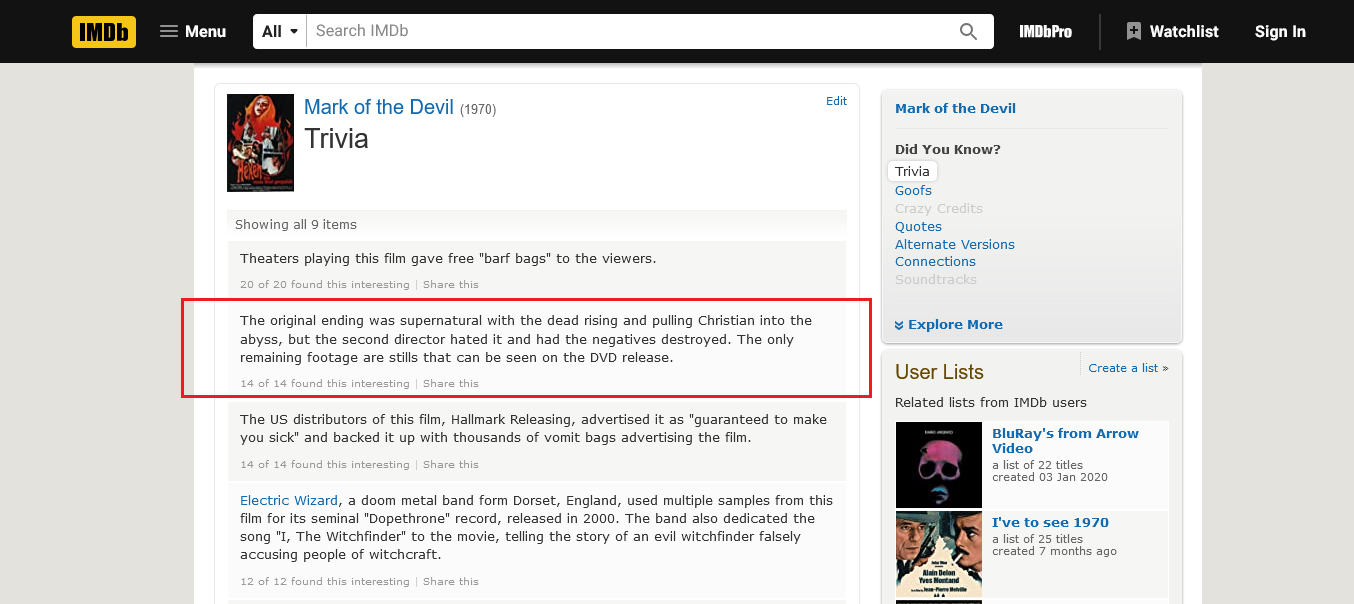
Task: Click Sign In
Action: click(1280, 31)
